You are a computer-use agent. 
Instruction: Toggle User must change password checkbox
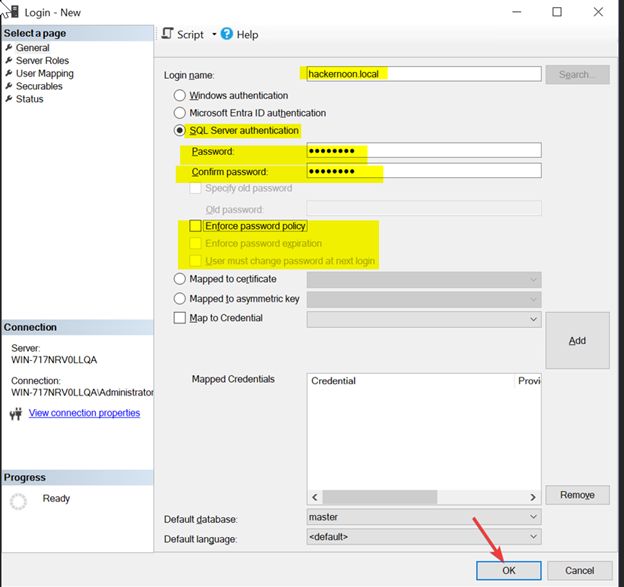point(195,261)
